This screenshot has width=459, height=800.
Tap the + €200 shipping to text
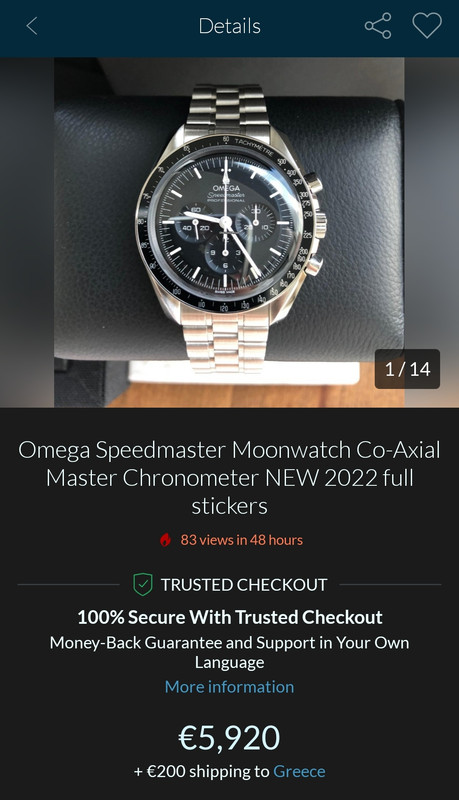pos(201,771)
